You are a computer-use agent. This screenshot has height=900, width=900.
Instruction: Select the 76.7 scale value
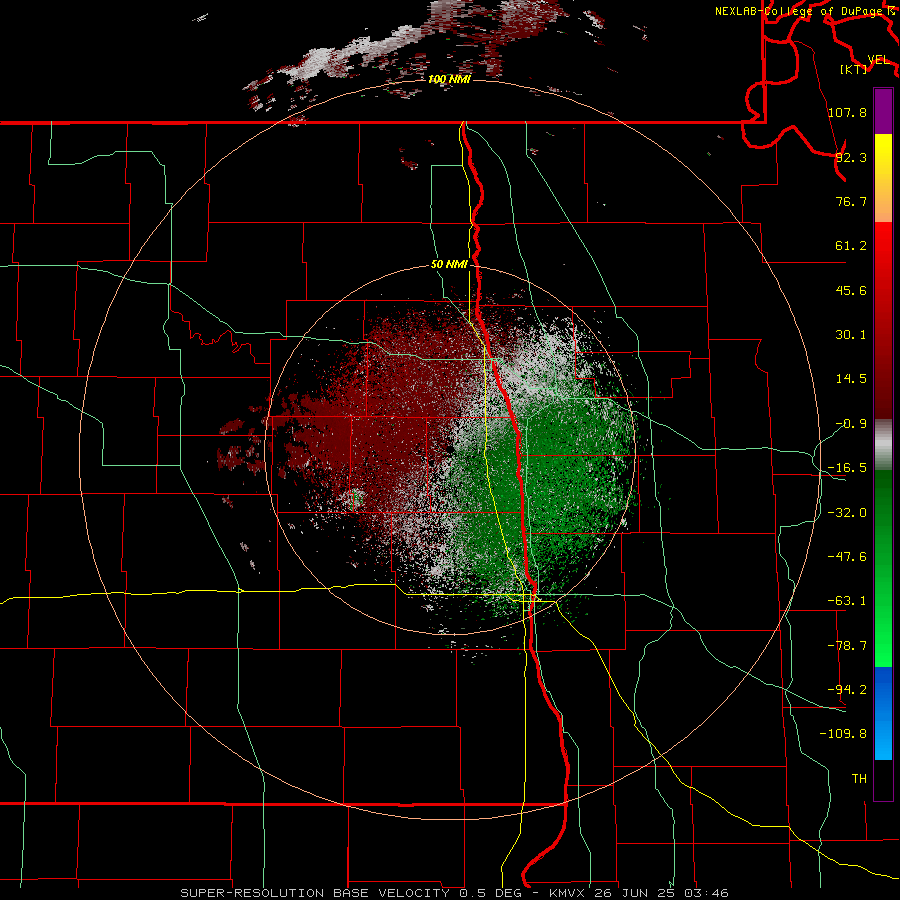pos(851,201)
